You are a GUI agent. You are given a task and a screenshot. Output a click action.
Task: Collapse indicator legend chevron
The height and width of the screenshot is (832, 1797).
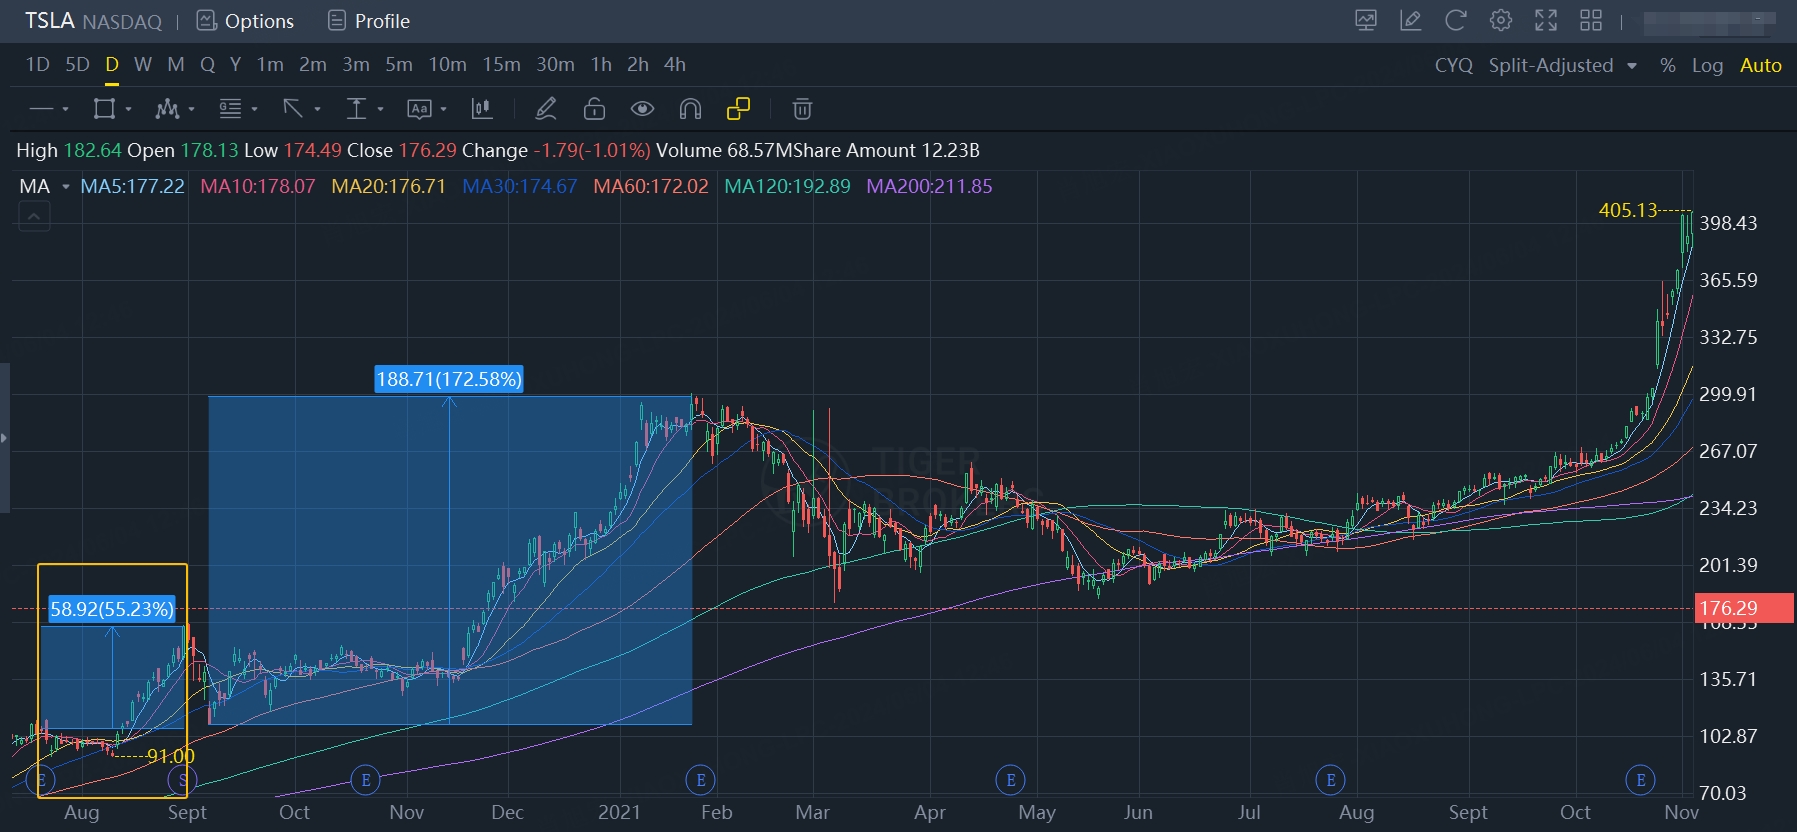(34, 216)
